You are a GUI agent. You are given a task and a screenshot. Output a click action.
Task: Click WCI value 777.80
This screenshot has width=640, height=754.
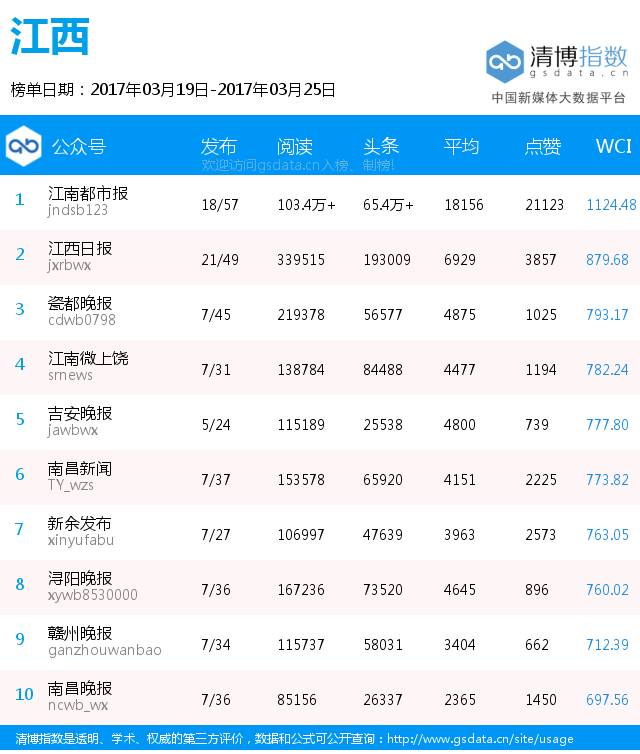[x=607, y=425]
